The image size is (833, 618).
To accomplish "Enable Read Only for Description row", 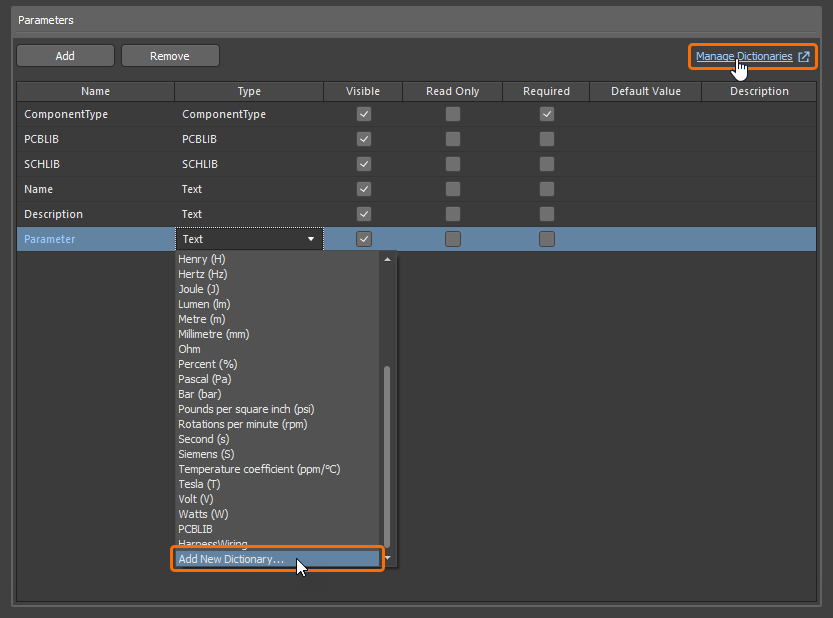I will coord(453,214).
